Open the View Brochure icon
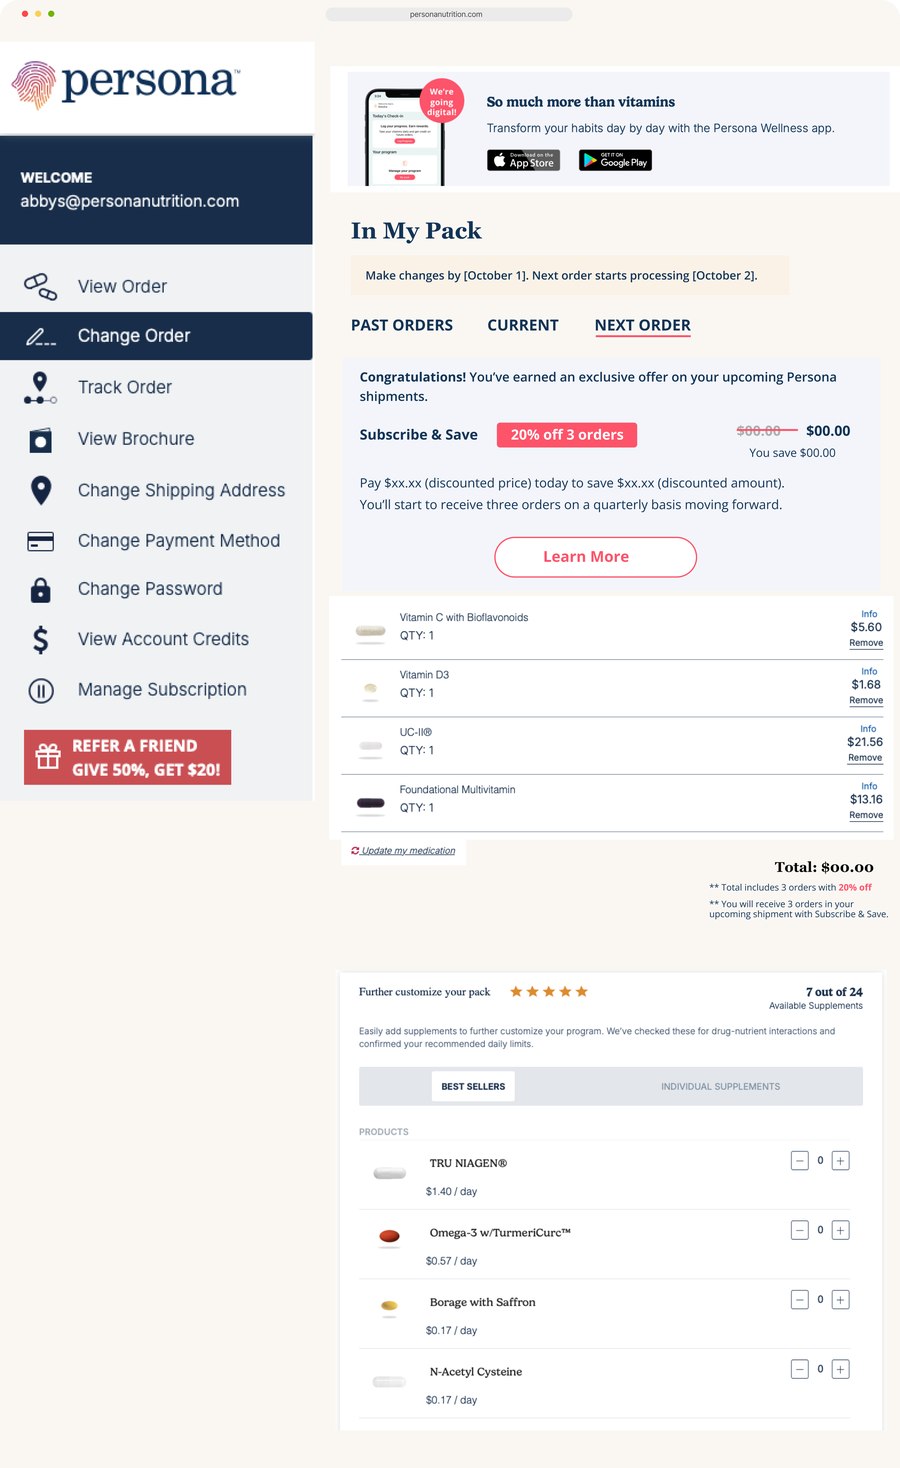Image resolution: width=900 pixels, height=1468 pixels. point(40,440)
